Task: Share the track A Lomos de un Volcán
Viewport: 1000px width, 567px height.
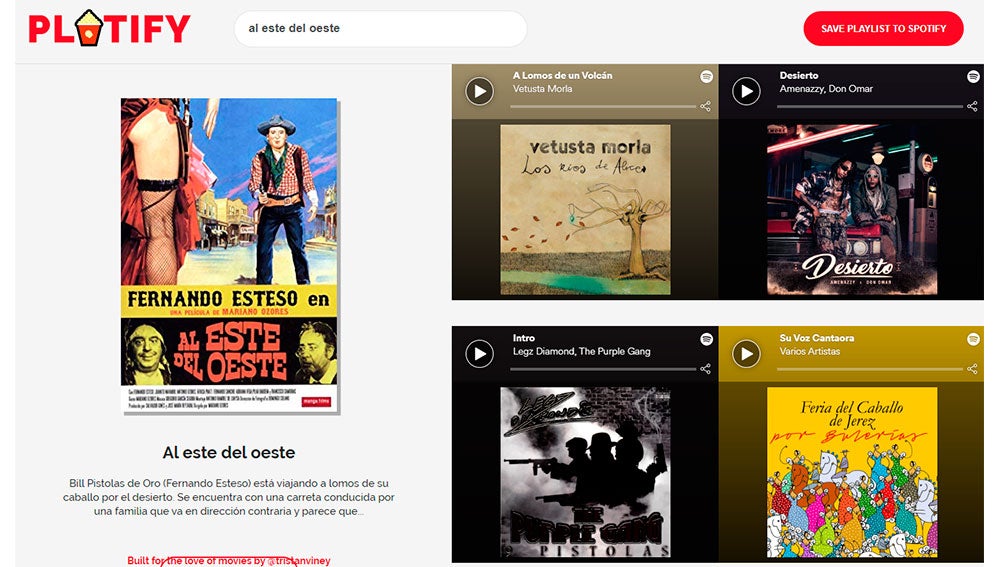Action: 705,106
